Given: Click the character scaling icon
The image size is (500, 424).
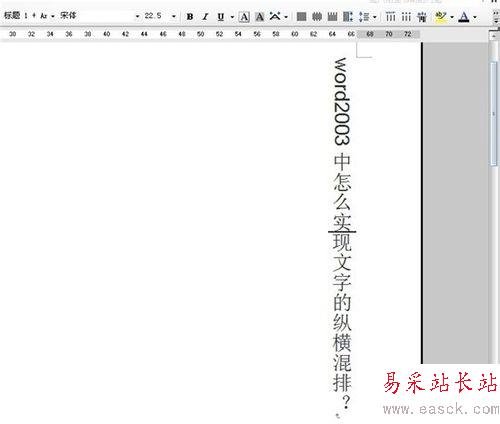Looking at the screenshot, I should click(x=275, y=16).
